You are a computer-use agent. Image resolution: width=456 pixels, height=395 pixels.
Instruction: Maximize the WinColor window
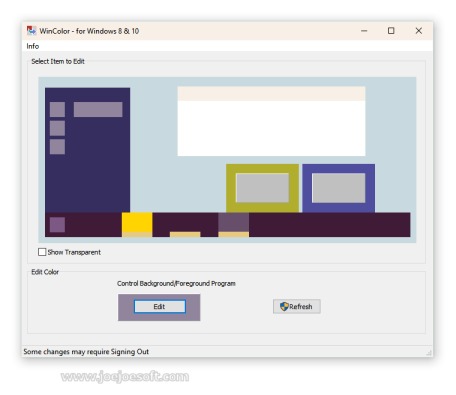coord(391,31)
